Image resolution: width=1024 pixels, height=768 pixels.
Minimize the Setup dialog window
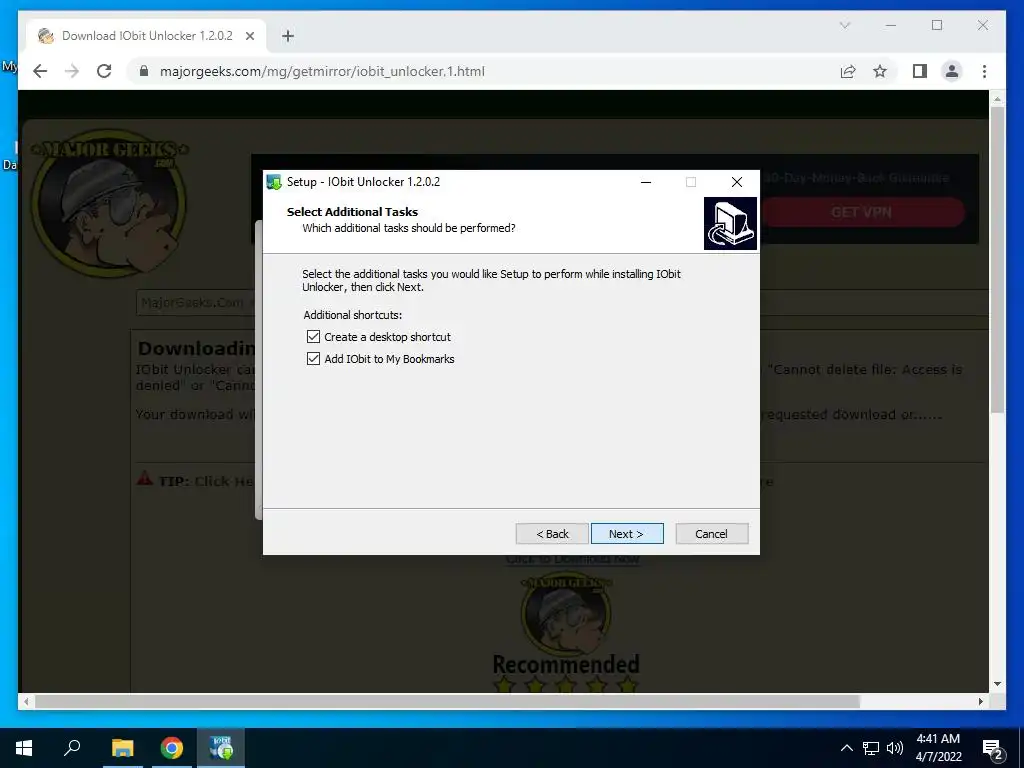[646, 182]
